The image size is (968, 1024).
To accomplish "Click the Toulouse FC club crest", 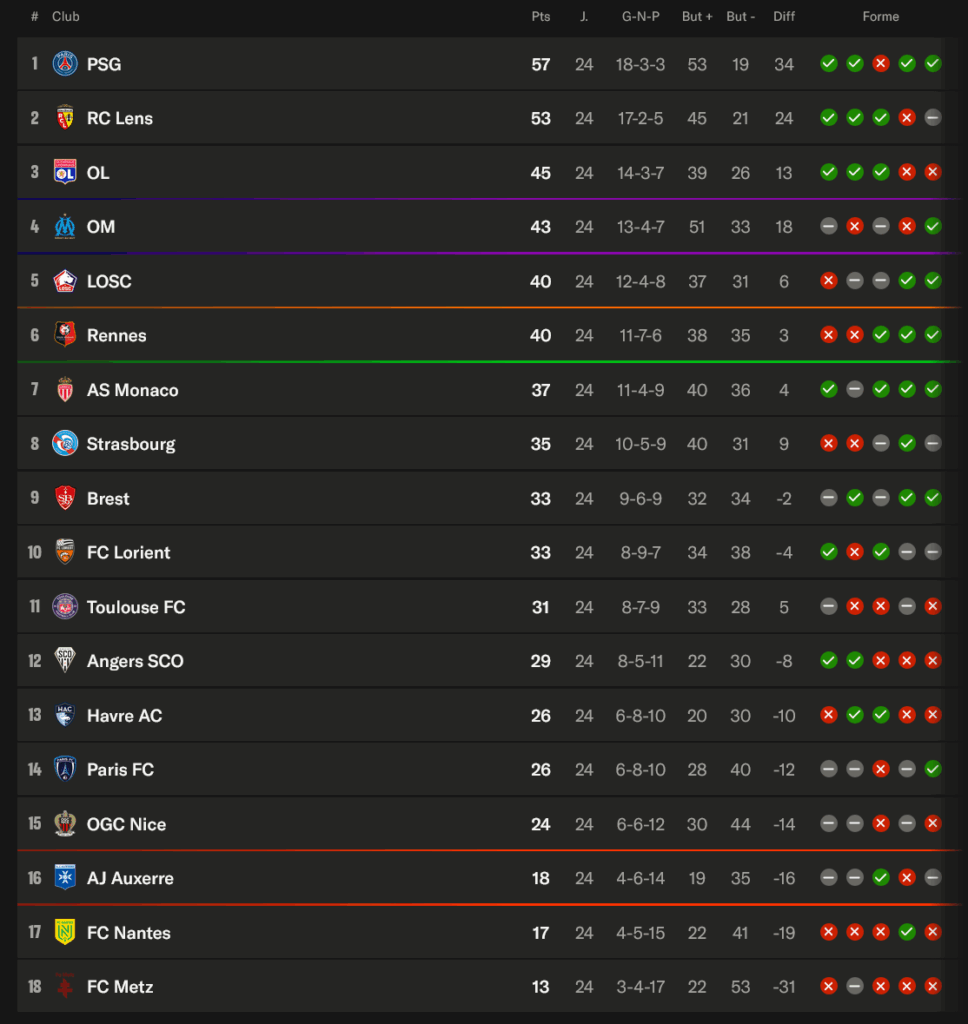I will tap(65, 607).
